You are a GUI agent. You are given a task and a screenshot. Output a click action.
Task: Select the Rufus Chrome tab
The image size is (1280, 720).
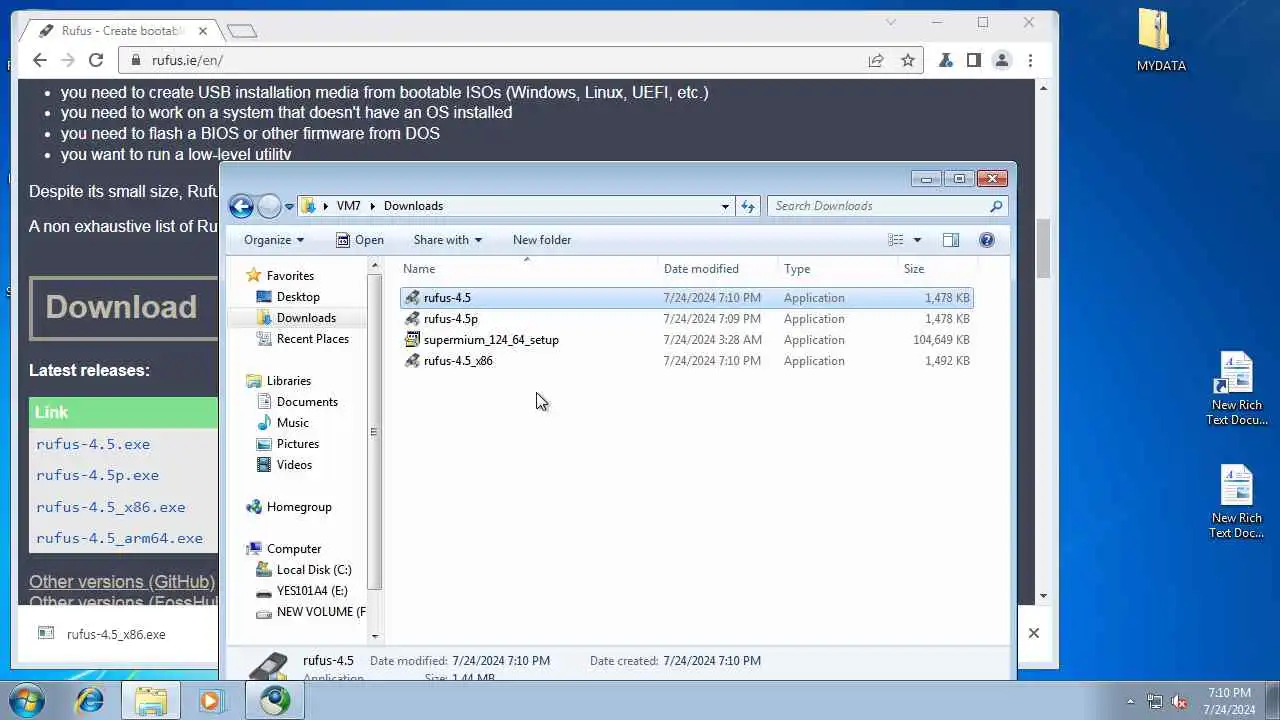pyautogui.click(x=122, y=31)
